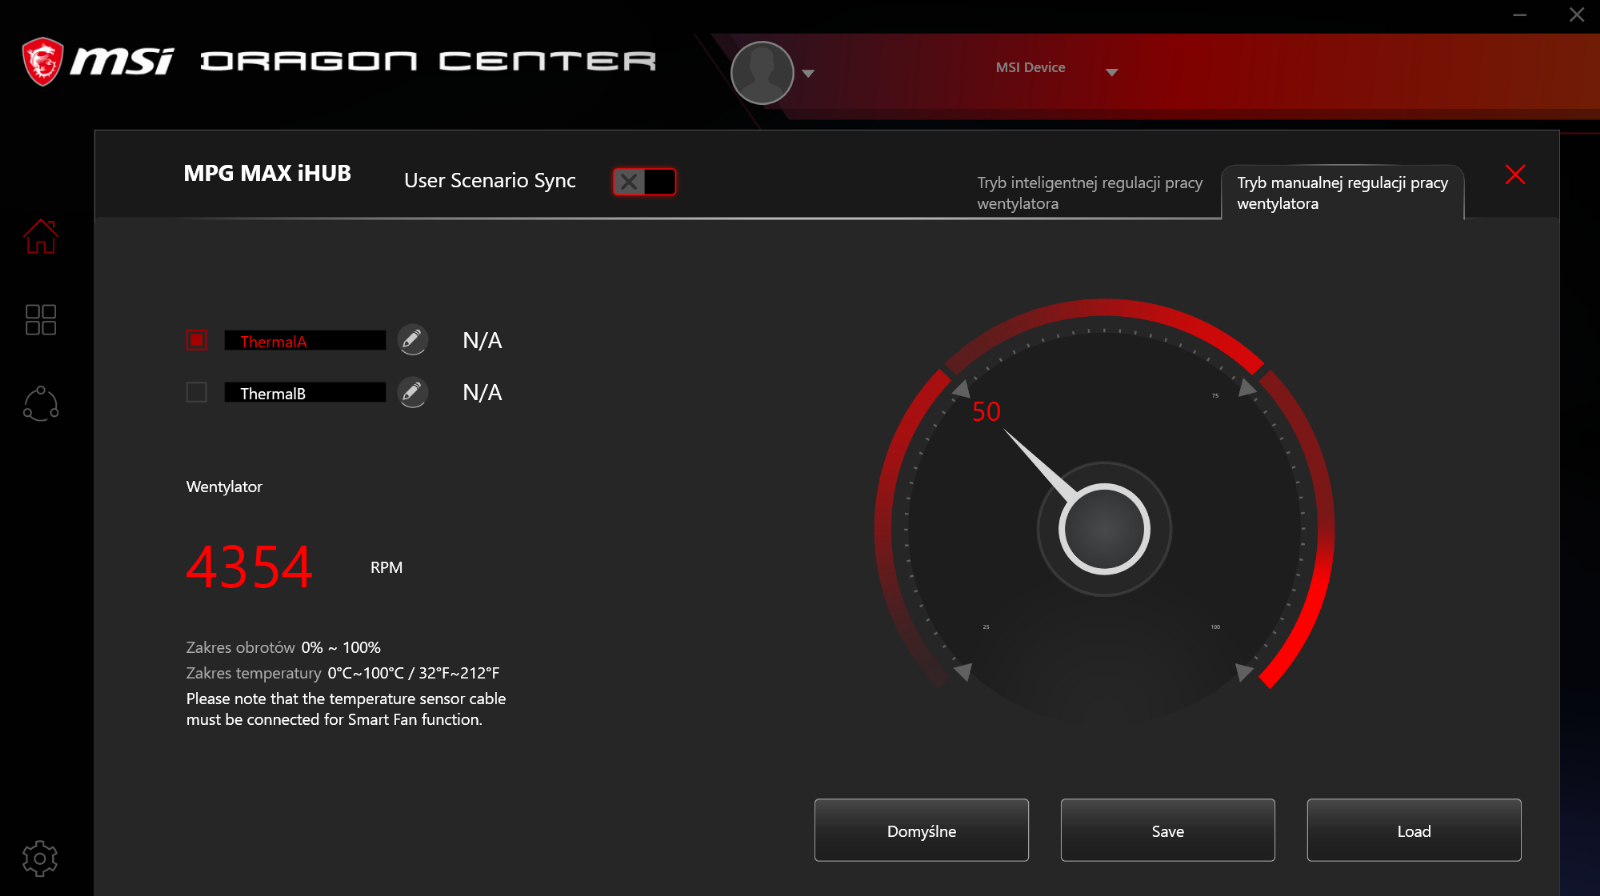Open the four-squares features grid icon
Screen dimensions: 1600x896
(x=41, y=320)
